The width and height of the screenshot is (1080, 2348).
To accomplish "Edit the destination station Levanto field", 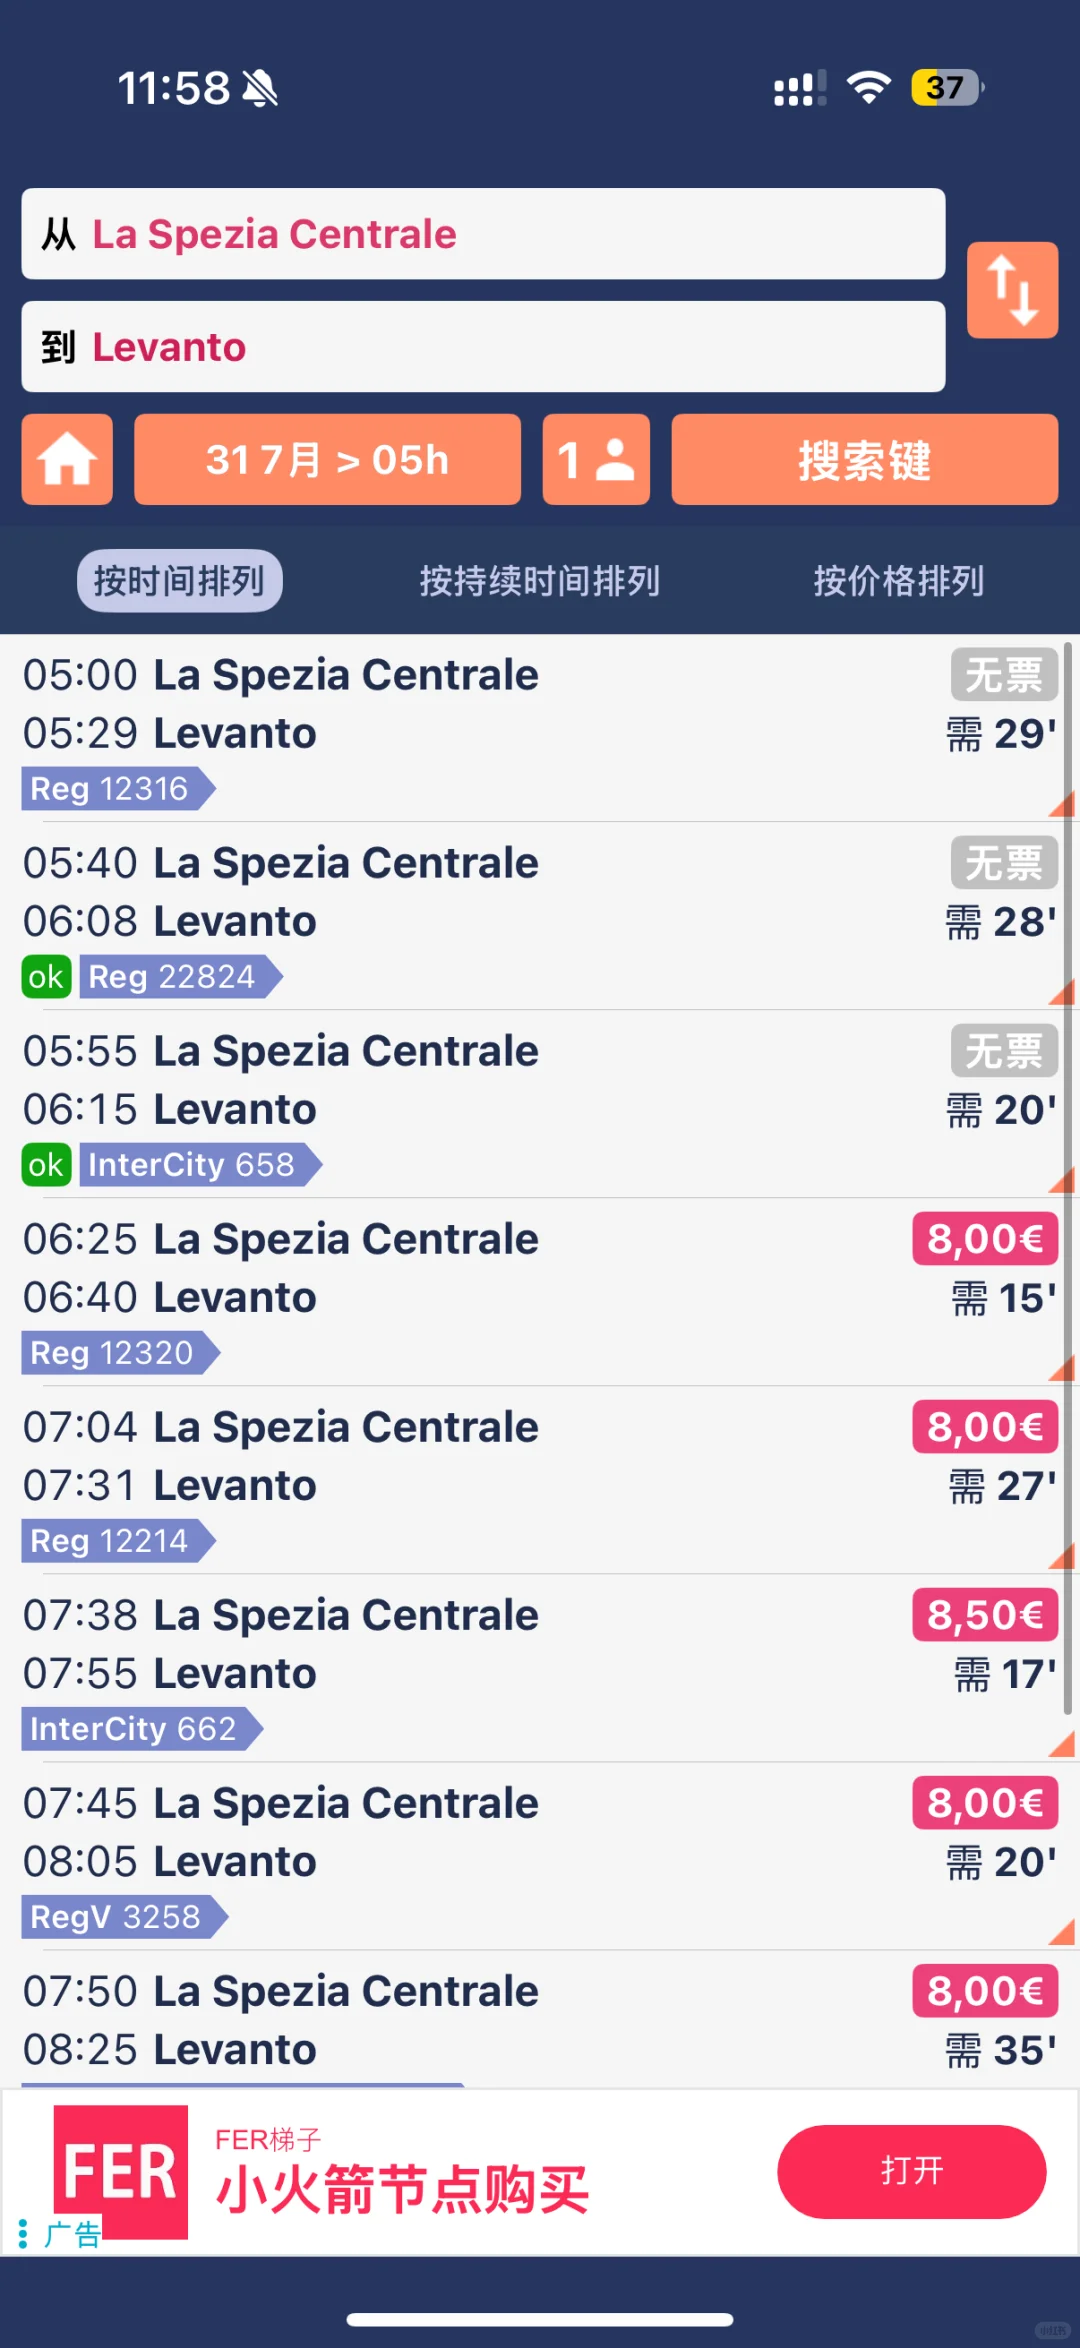I will click(x=483, y=347).
